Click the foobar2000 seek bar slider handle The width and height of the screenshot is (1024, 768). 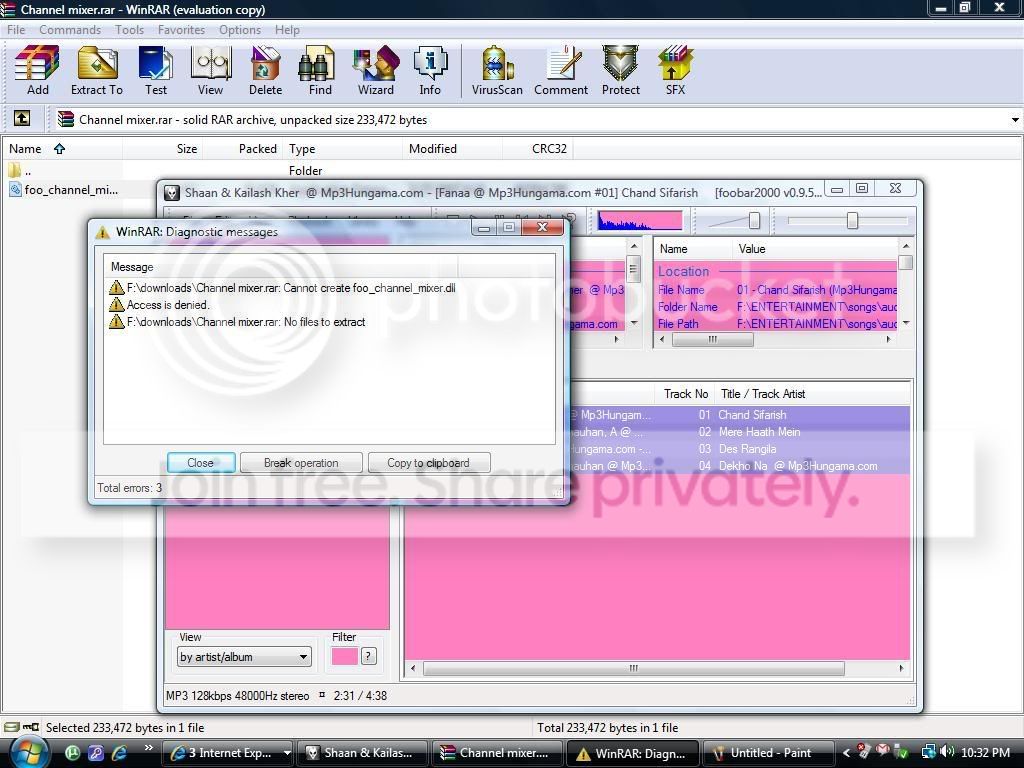[x=852, y=220]
